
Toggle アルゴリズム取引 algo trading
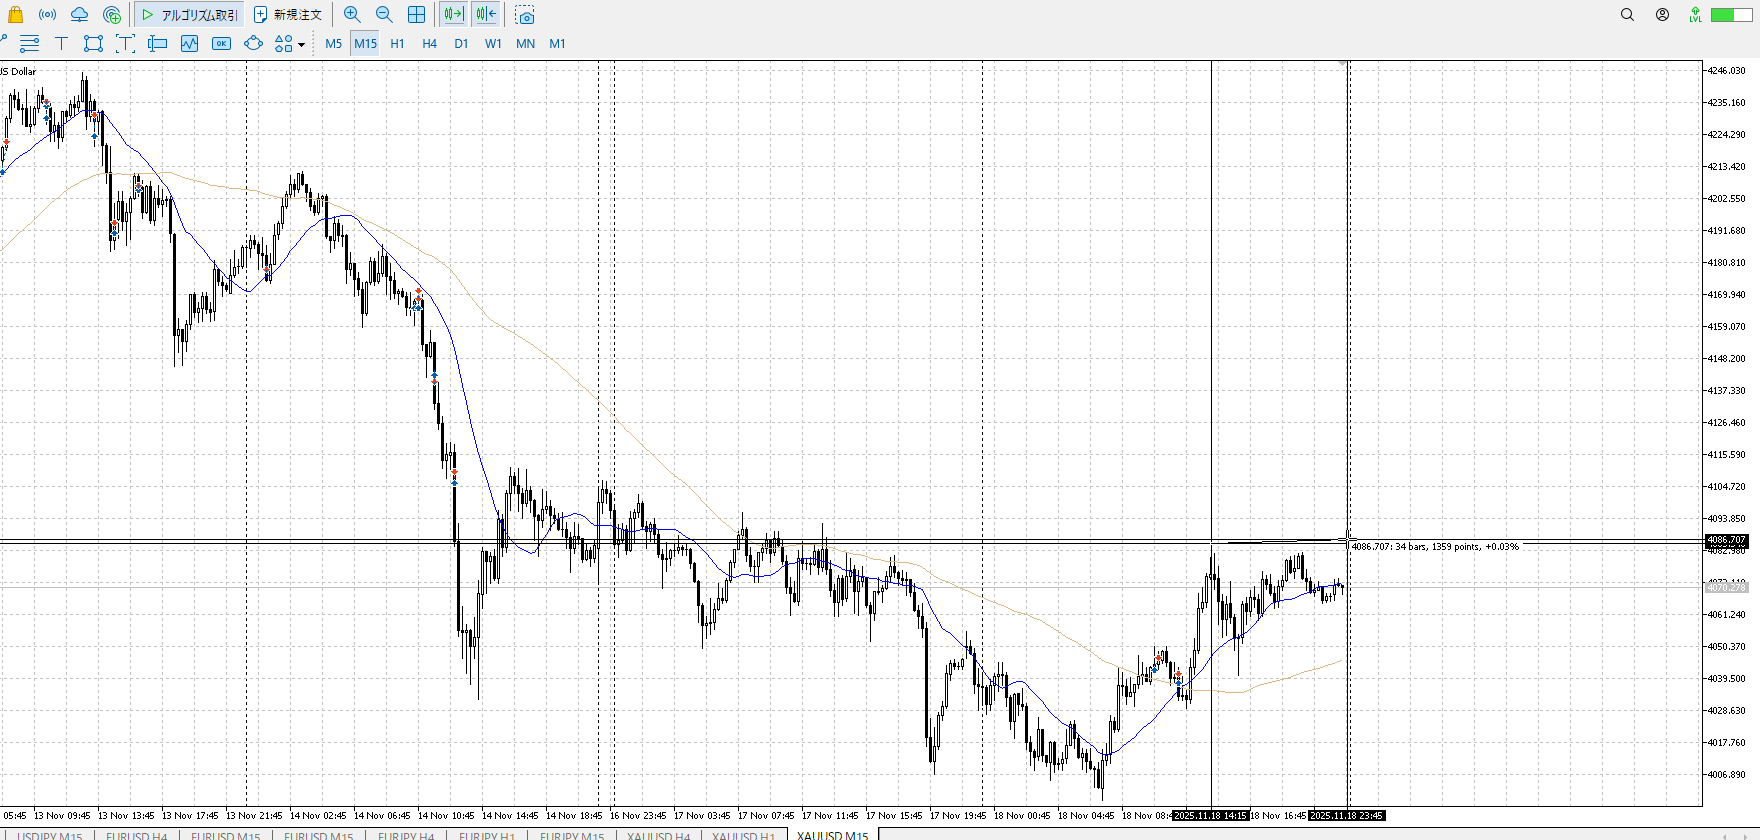tap(190, 15)
